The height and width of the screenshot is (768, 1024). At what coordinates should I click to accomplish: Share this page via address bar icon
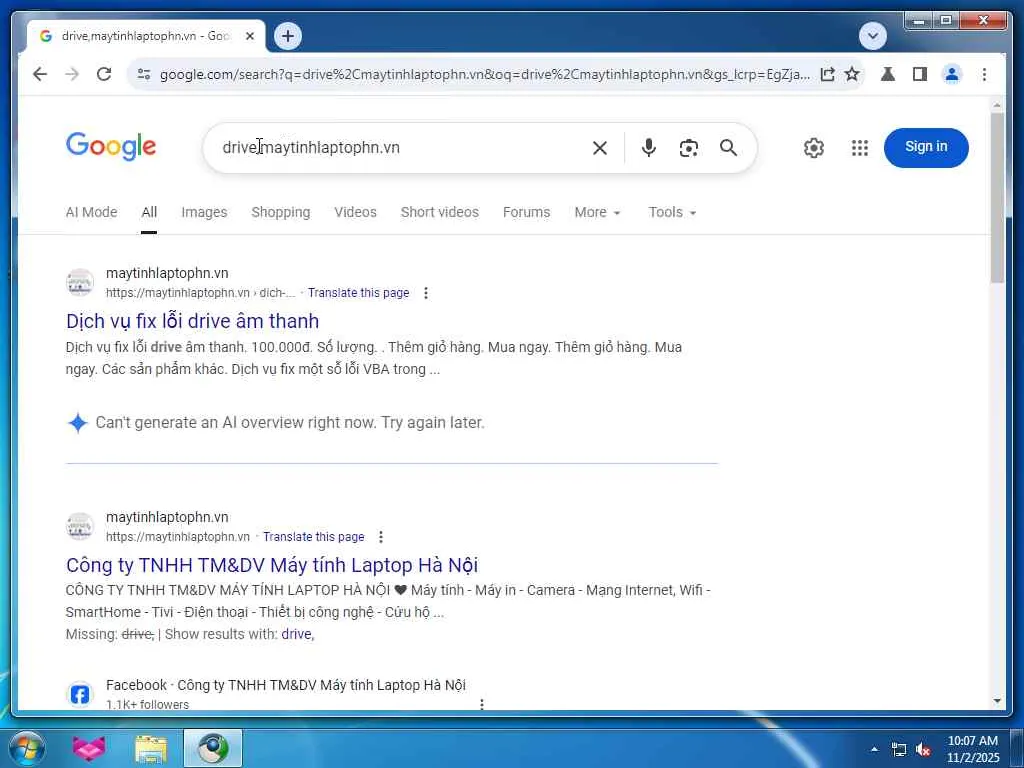click(827, 74)
